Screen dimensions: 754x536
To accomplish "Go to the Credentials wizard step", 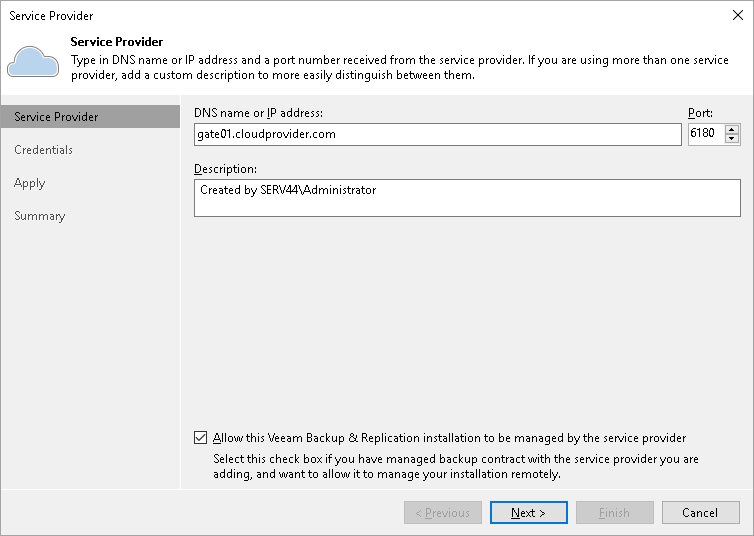I will click(43, 150).
